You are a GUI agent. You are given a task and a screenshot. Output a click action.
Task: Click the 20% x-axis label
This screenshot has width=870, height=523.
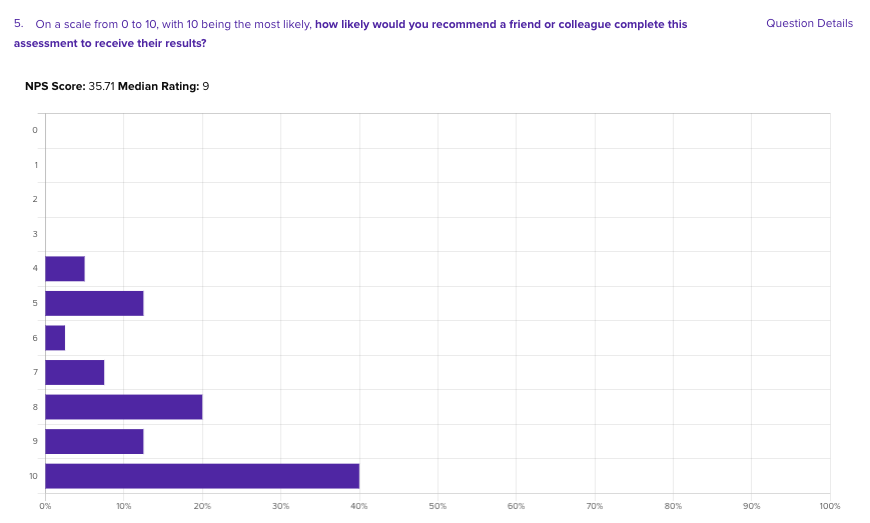click(x=202, y=507)
